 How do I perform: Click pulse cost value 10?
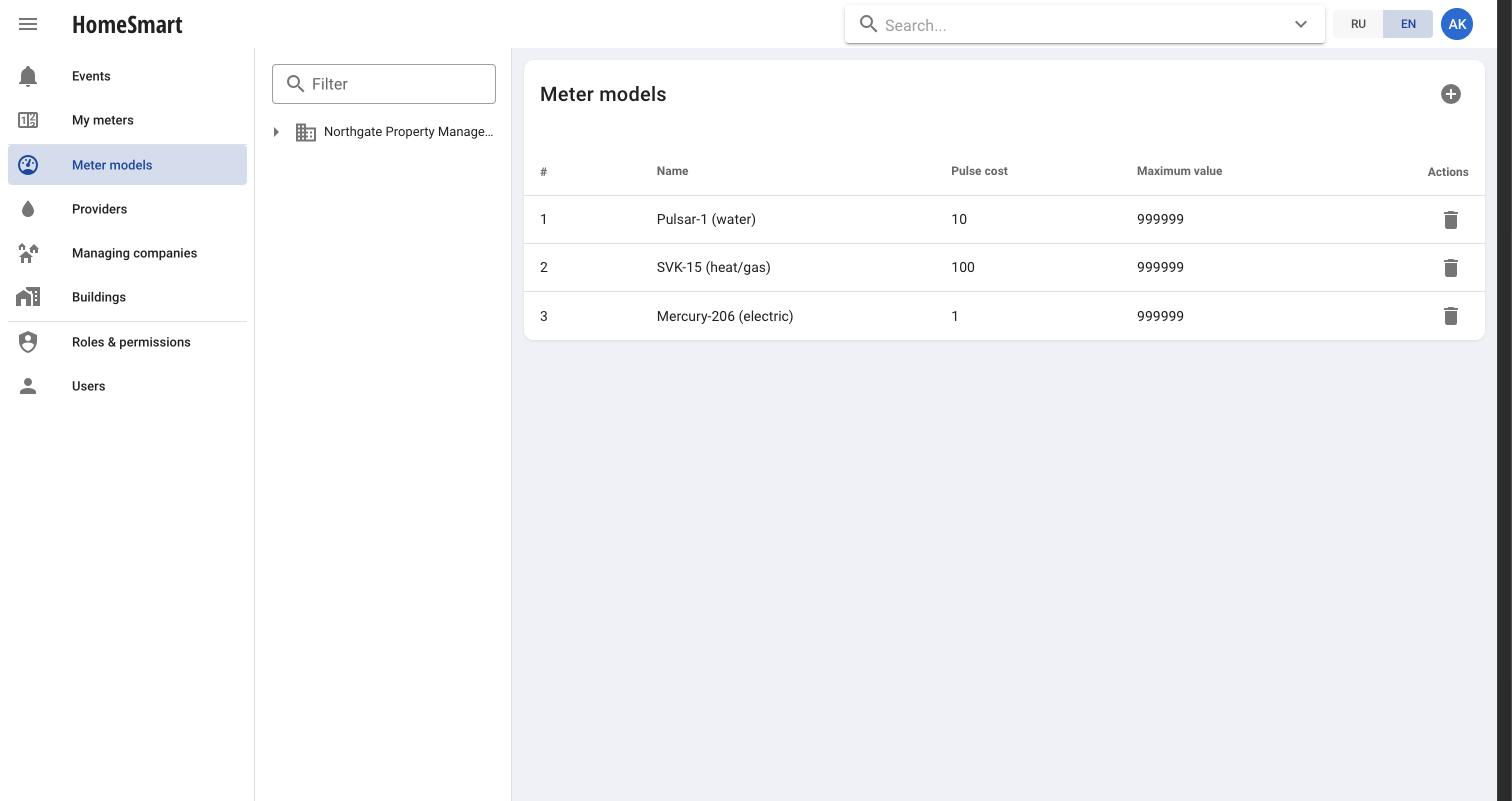[959, 219]
